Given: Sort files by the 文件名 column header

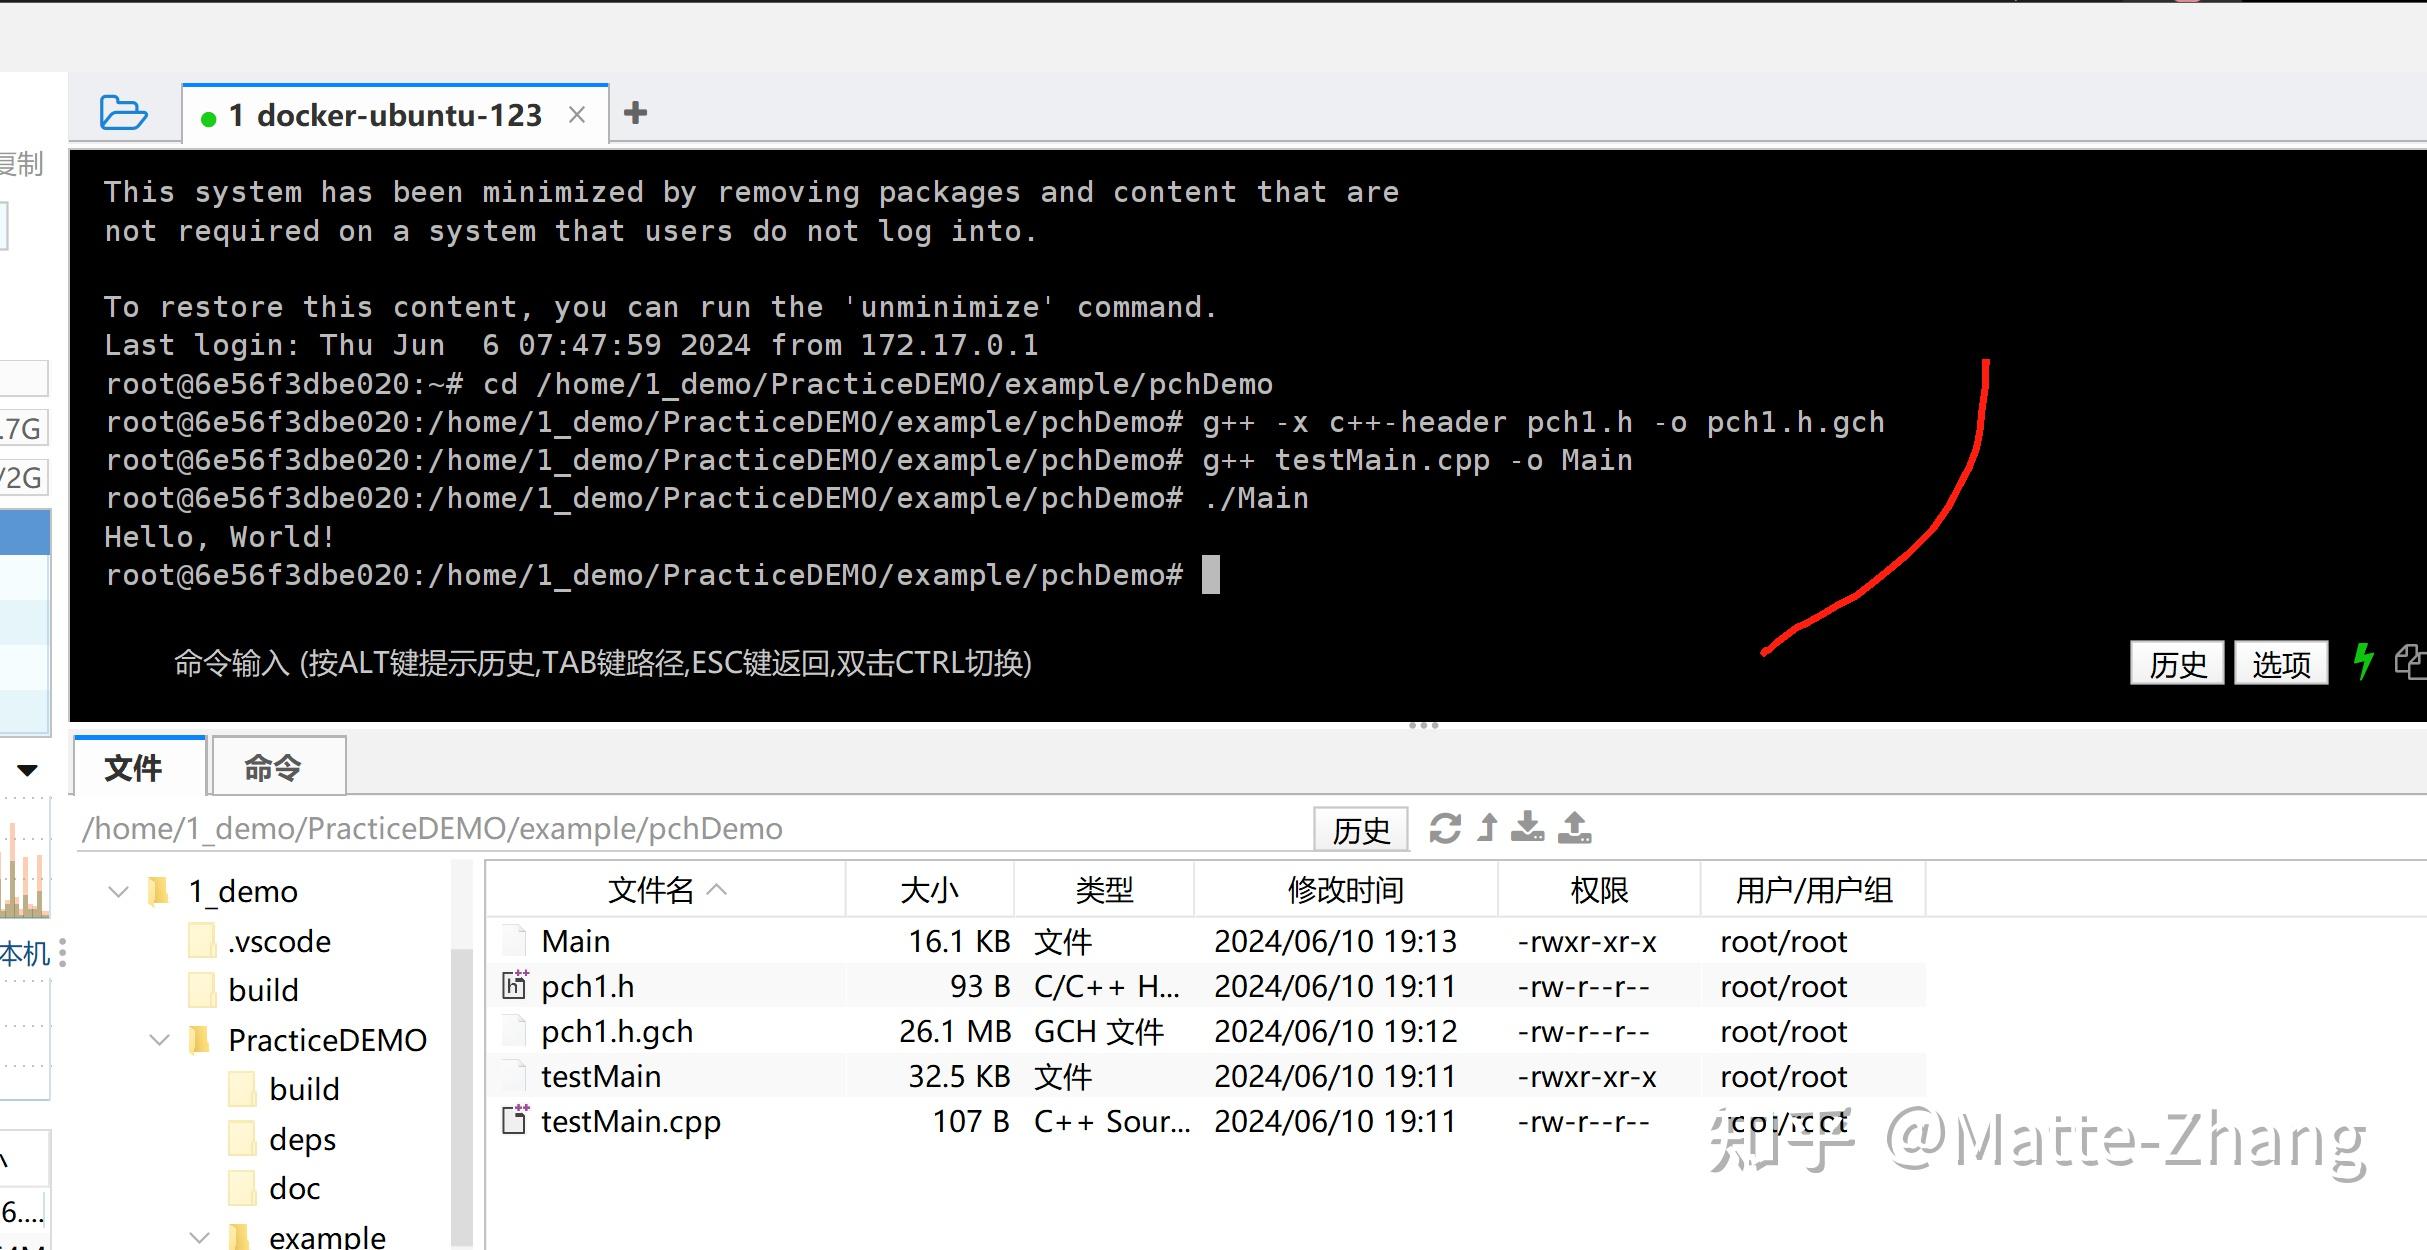Looking at the screenshot, I should 650,889.
